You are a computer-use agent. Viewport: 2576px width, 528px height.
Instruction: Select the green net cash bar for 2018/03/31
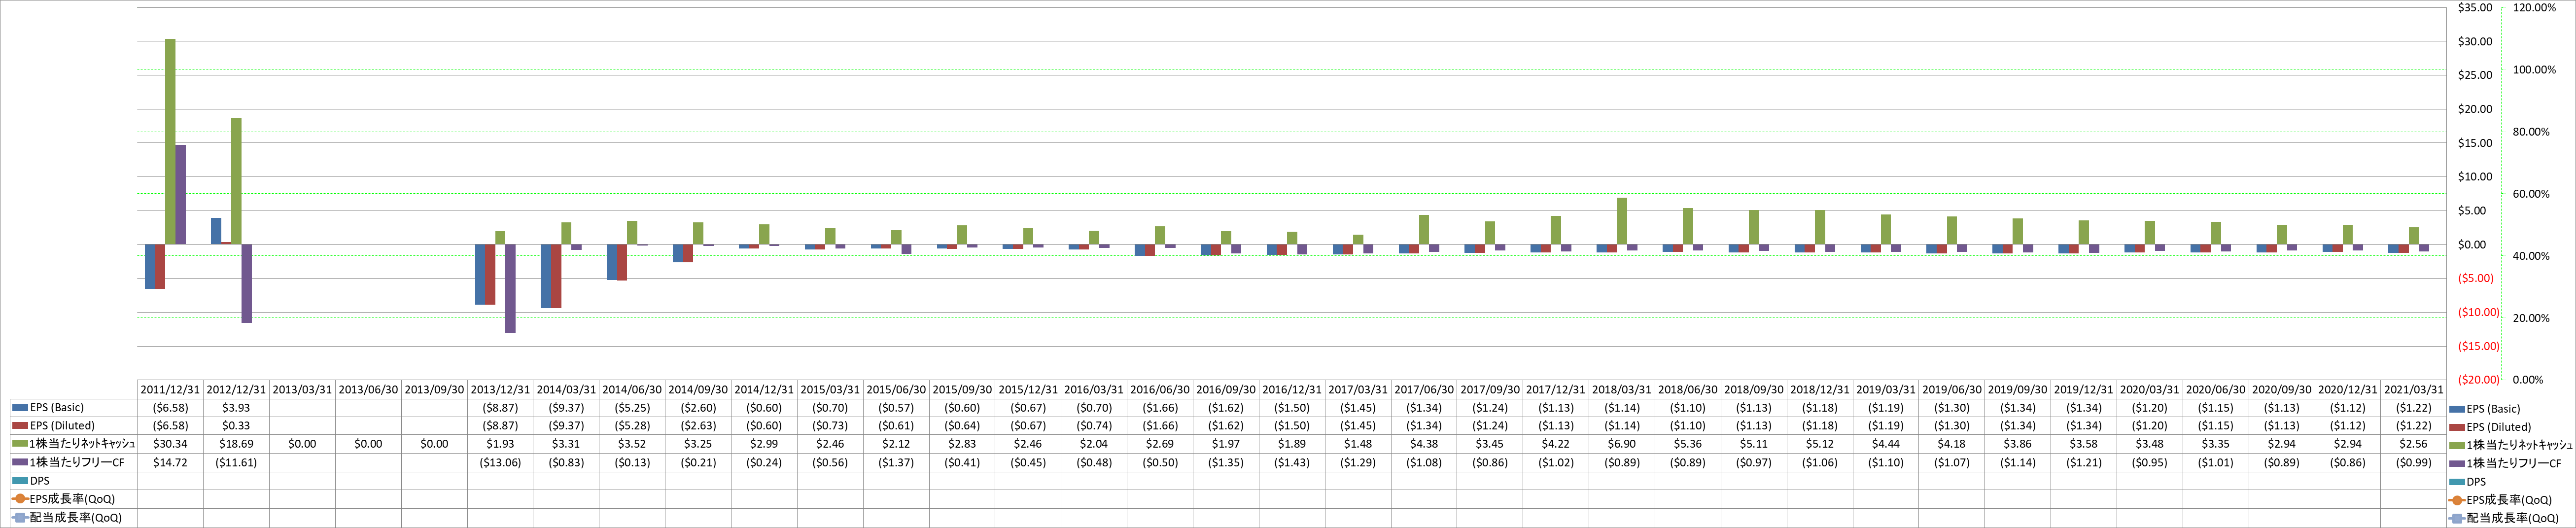[x=1622, y=221]
